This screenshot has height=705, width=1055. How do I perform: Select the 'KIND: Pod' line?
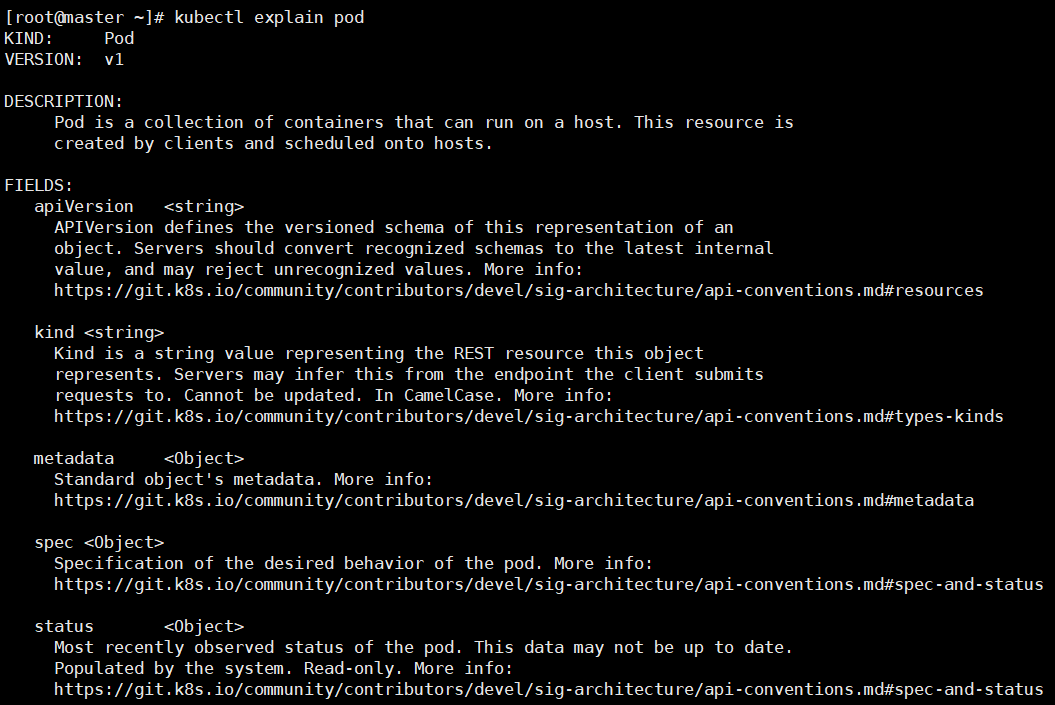pyautogui.click(x=69, y=38)
